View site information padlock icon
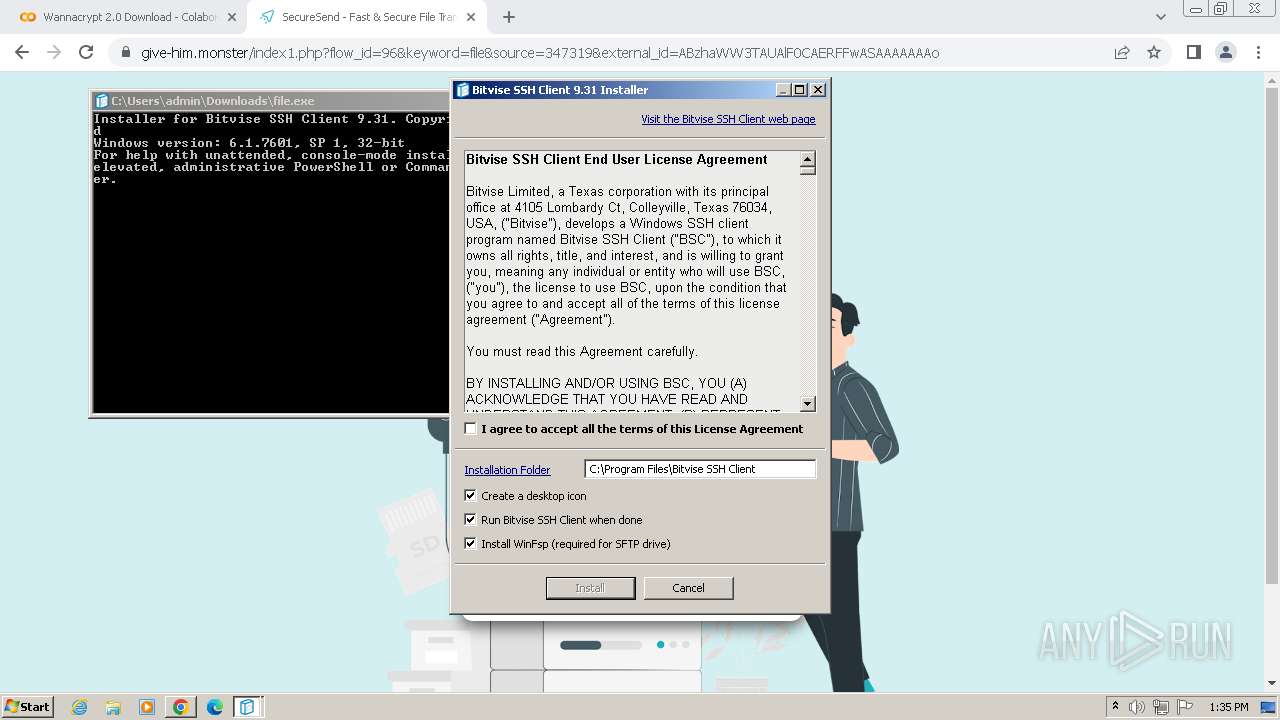 point(125,52)
